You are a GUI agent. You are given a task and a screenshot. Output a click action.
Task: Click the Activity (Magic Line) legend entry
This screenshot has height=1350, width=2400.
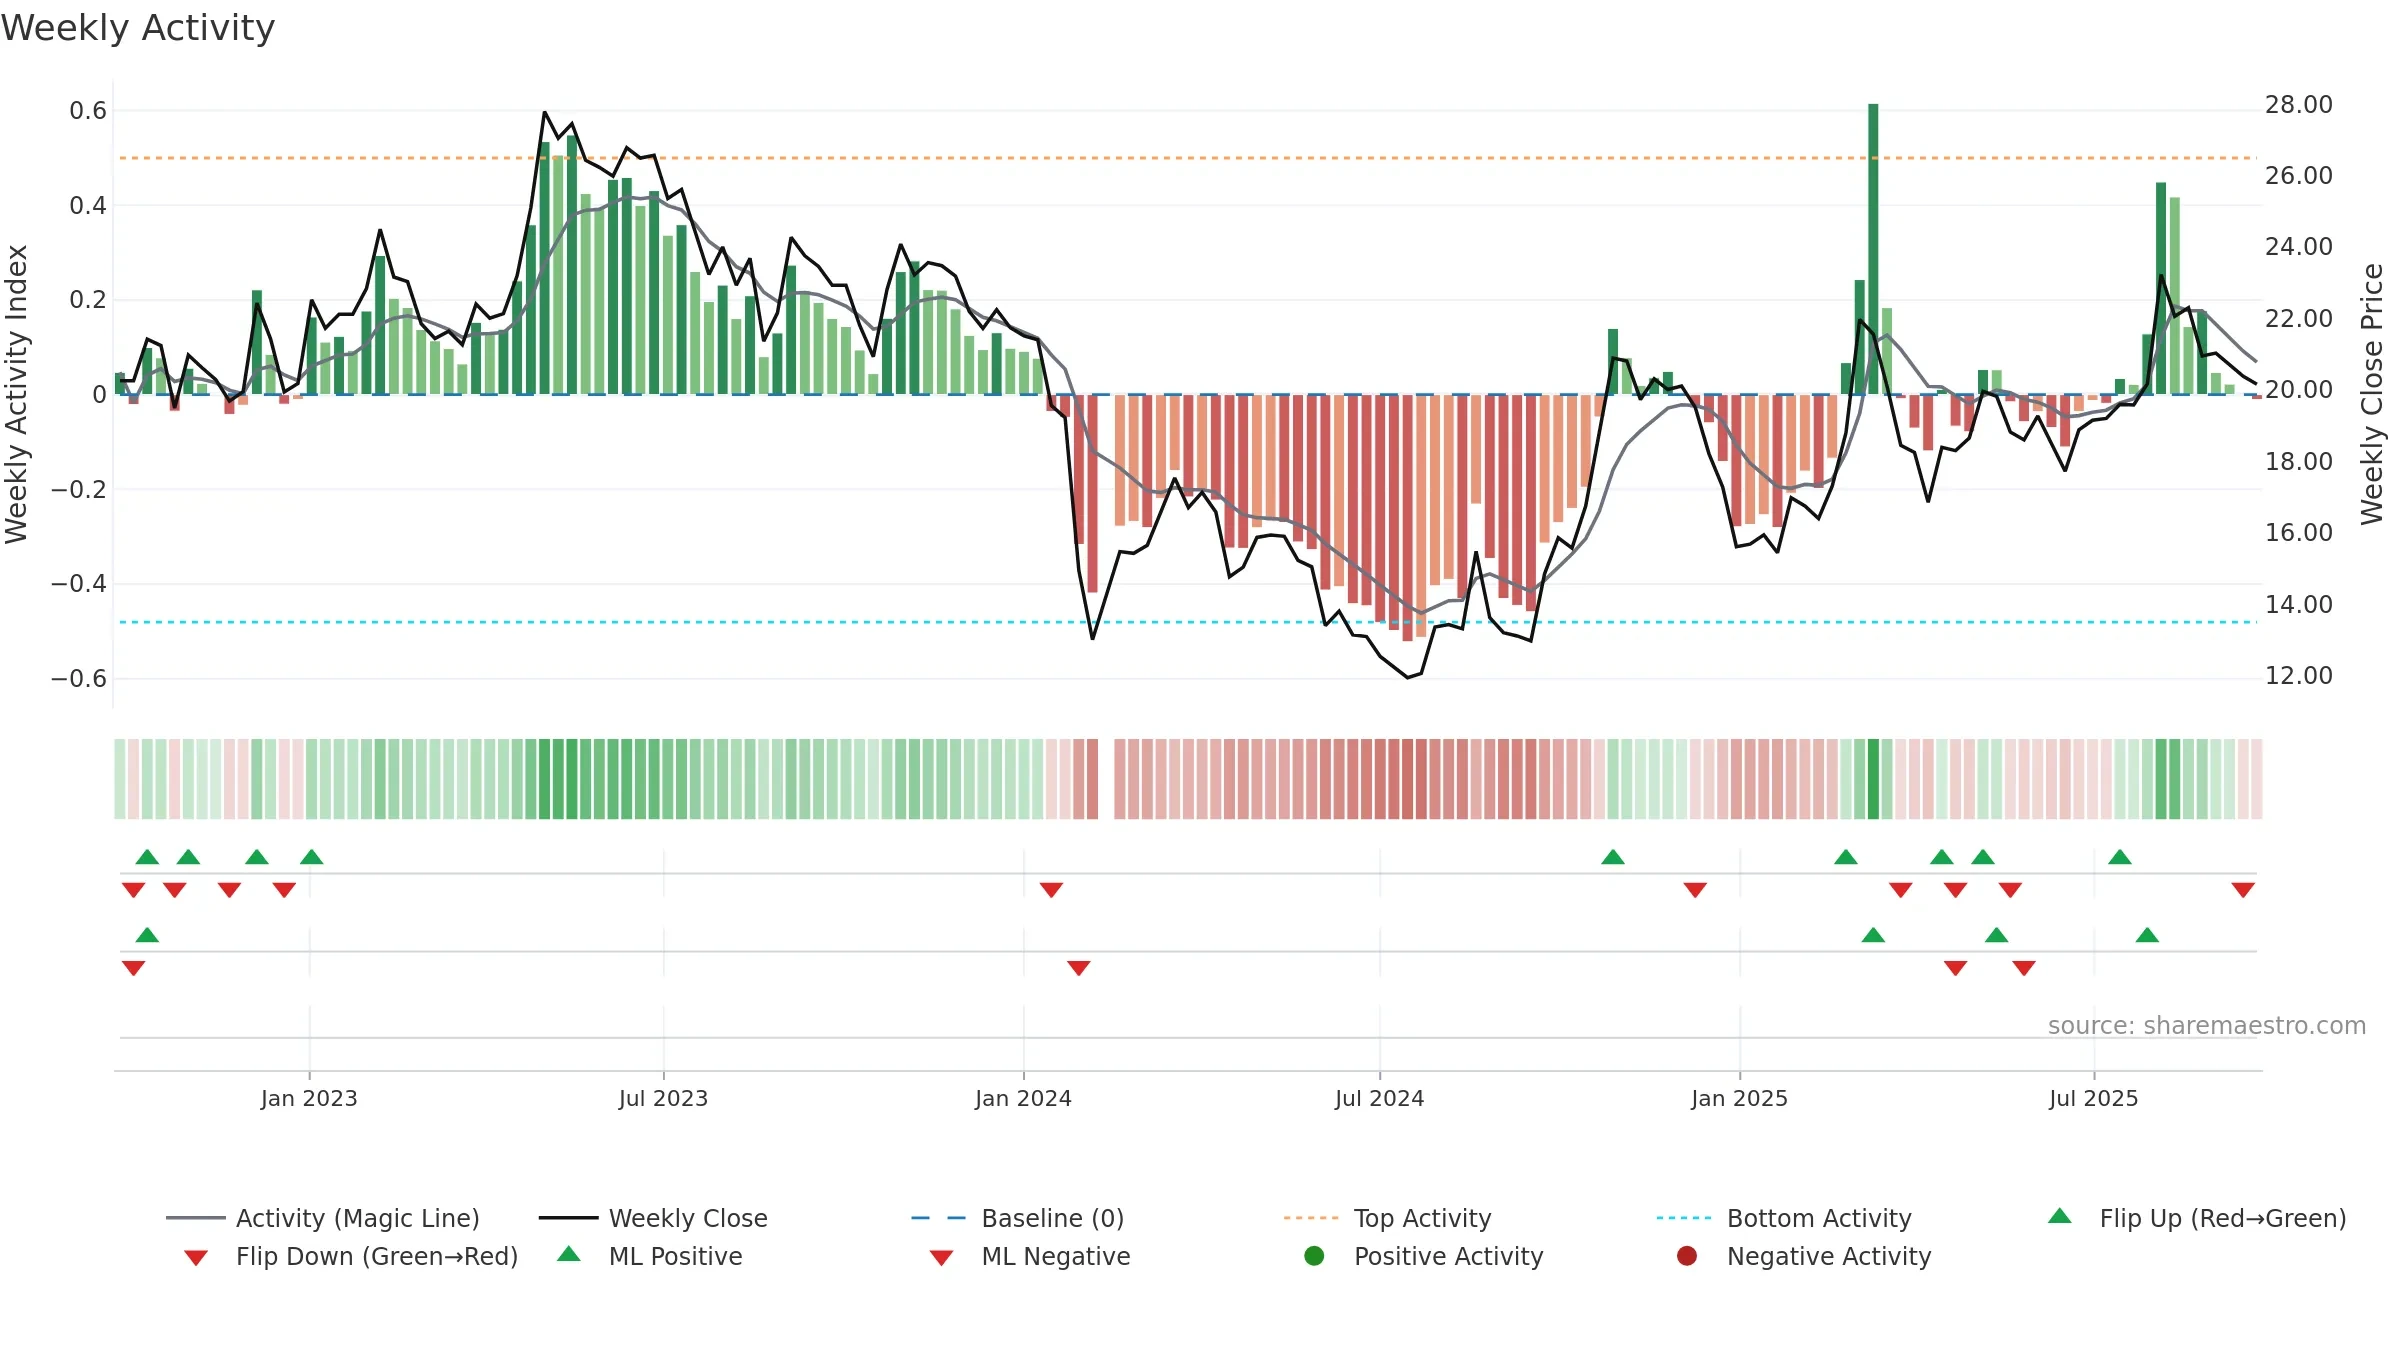(323, 1218)
